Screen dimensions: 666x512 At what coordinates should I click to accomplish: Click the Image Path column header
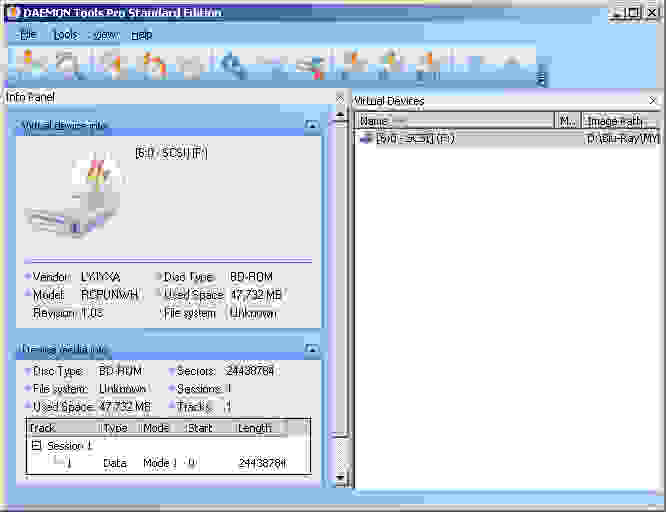pyautogui.click(x=620, y=120)
